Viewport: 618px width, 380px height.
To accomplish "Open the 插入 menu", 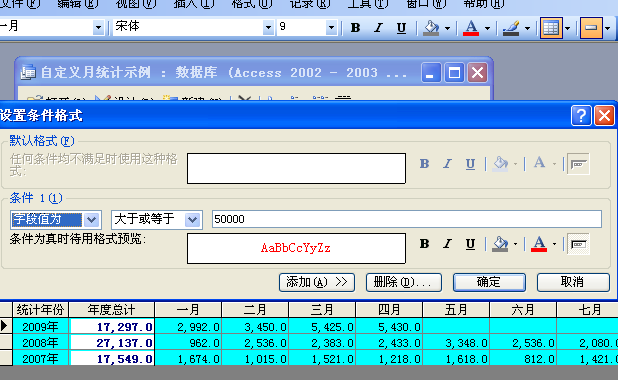I will tap(194, 4).
